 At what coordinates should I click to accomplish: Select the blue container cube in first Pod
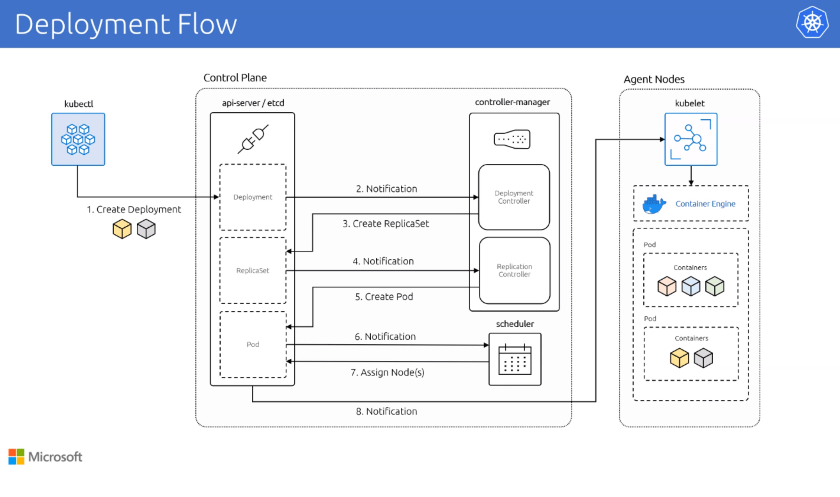click(x=690, y=286)
